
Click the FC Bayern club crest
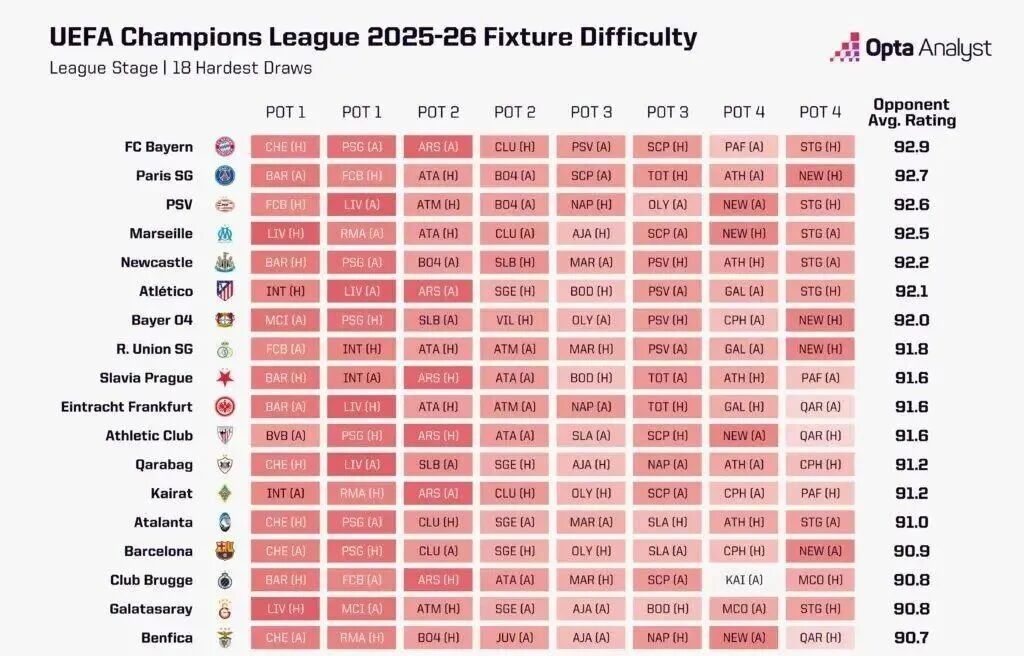[224, 147]
